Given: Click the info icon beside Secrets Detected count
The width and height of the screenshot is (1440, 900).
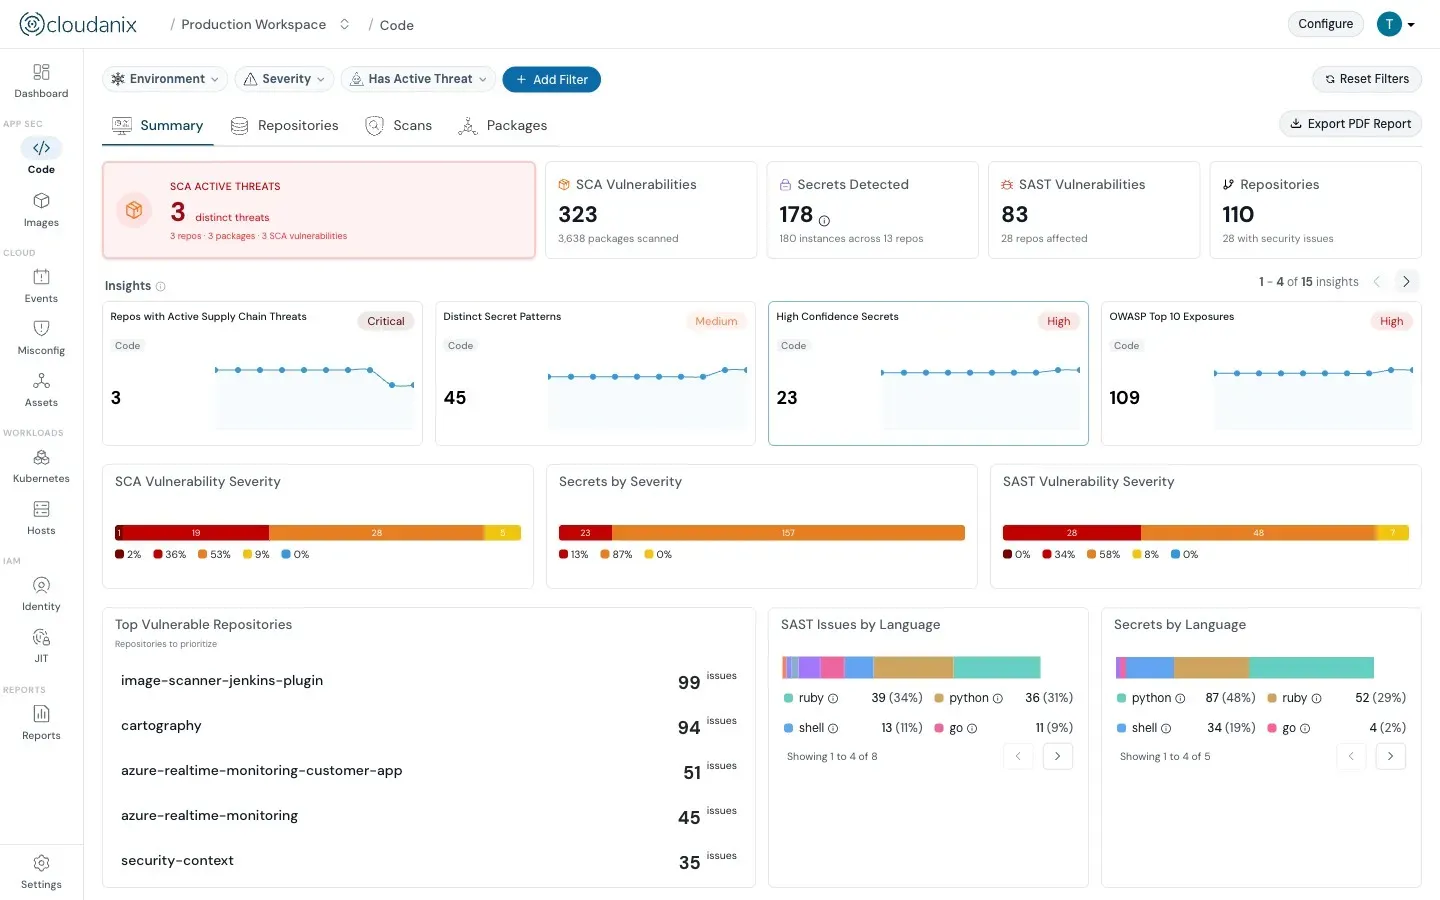Looking at the screenshot, I should (824, 221).
